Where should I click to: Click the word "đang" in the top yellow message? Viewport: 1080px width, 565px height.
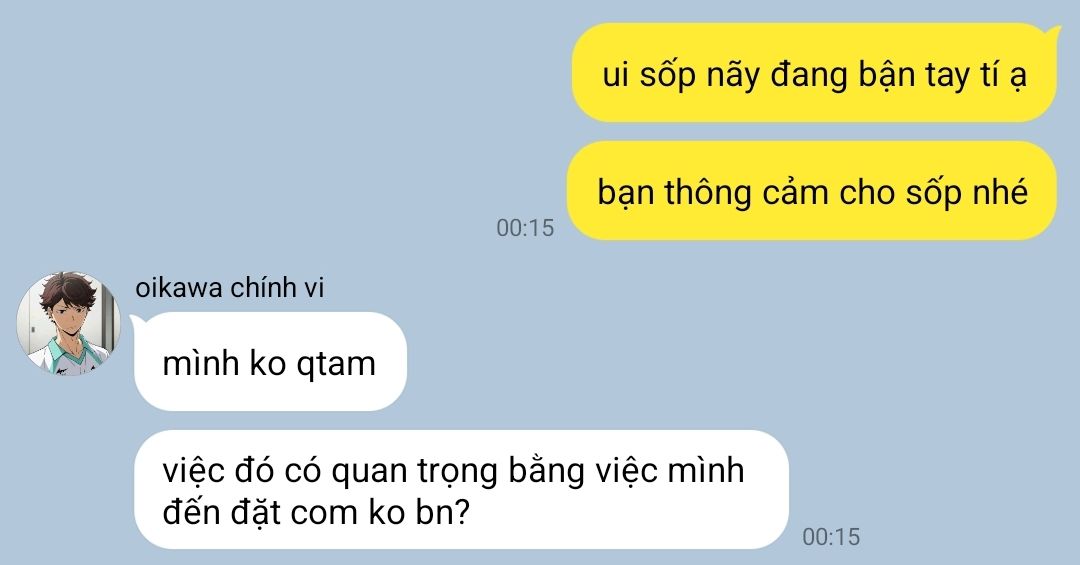click(x=809, y=75)
